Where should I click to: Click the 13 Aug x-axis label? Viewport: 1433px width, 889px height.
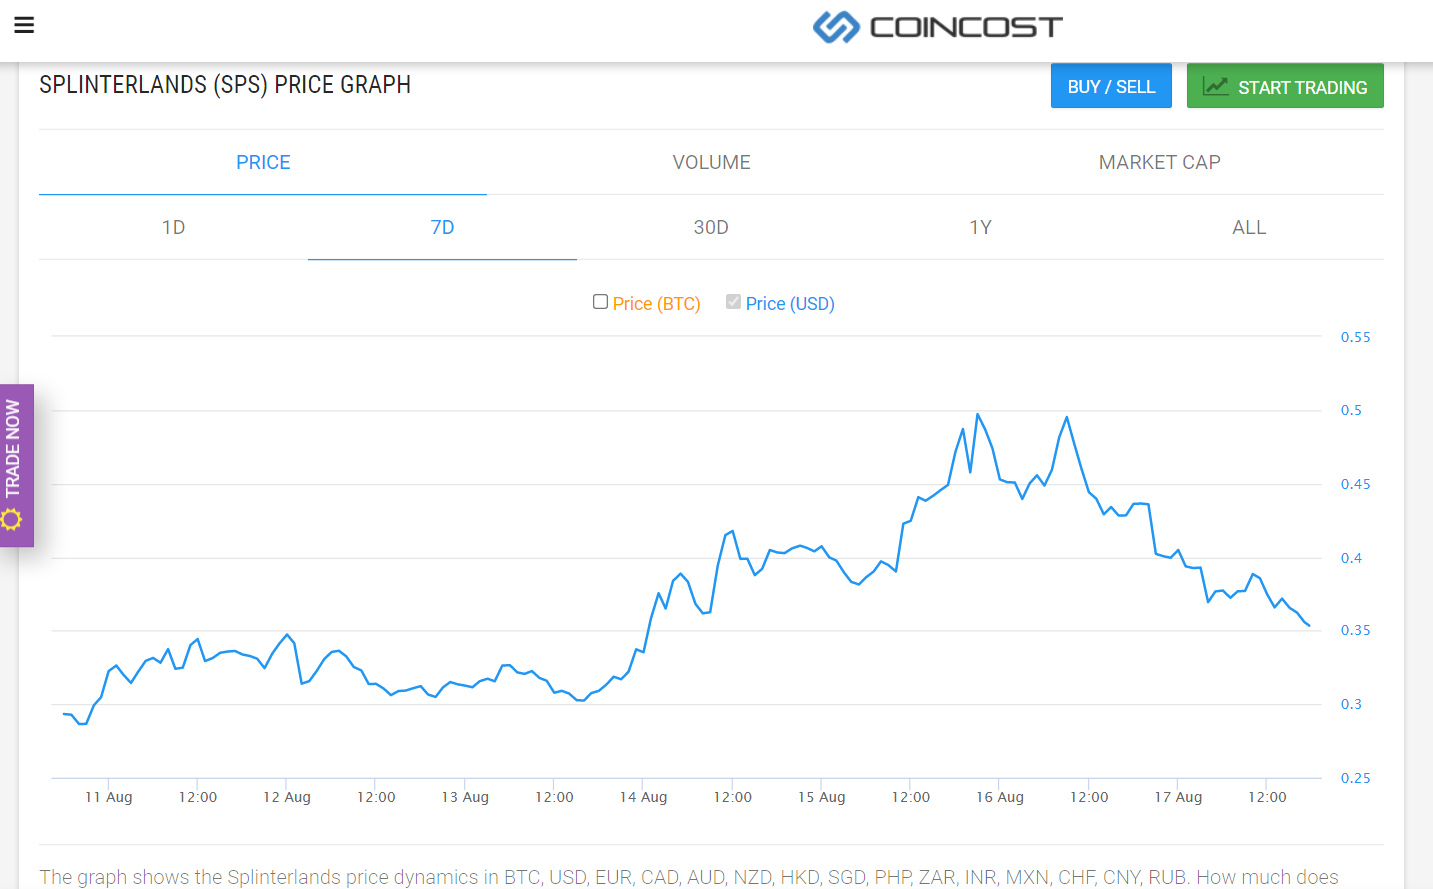(465, 797)
